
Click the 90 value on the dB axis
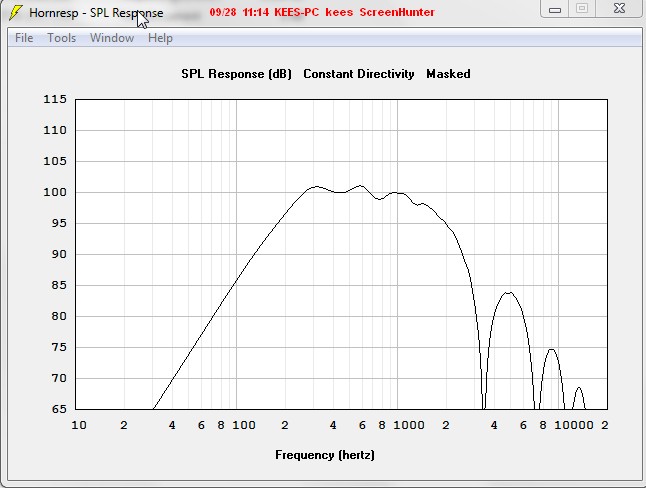(59, 254)
